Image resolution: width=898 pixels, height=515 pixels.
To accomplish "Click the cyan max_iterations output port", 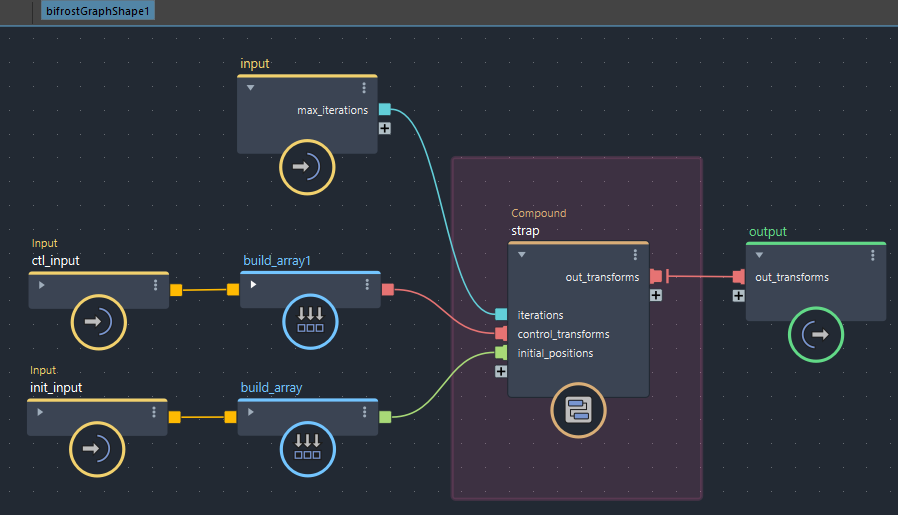I will [x=384, y=110].
